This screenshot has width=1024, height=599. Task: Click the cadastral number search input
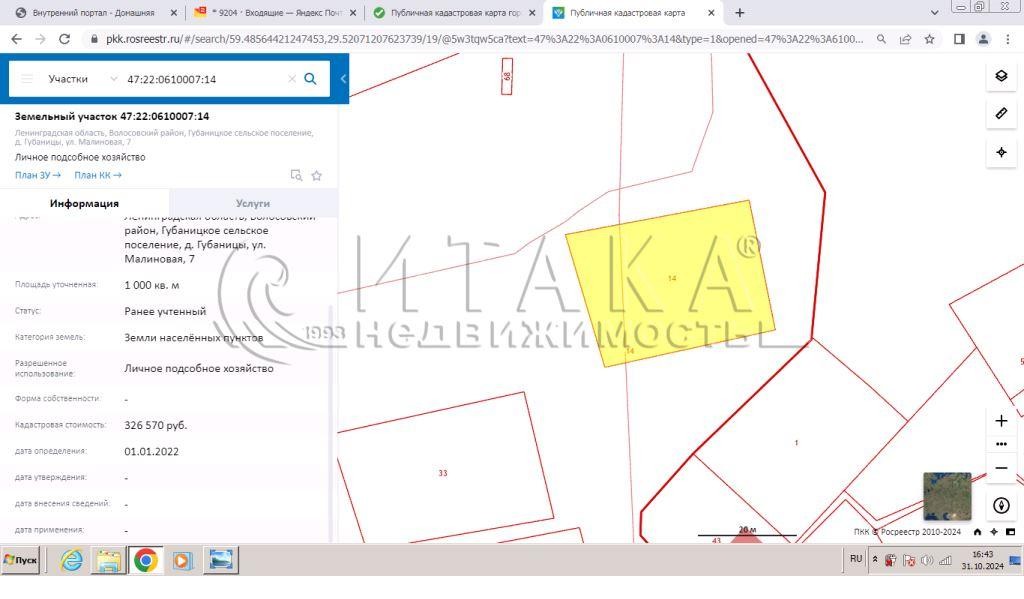(x=202, y=79)
